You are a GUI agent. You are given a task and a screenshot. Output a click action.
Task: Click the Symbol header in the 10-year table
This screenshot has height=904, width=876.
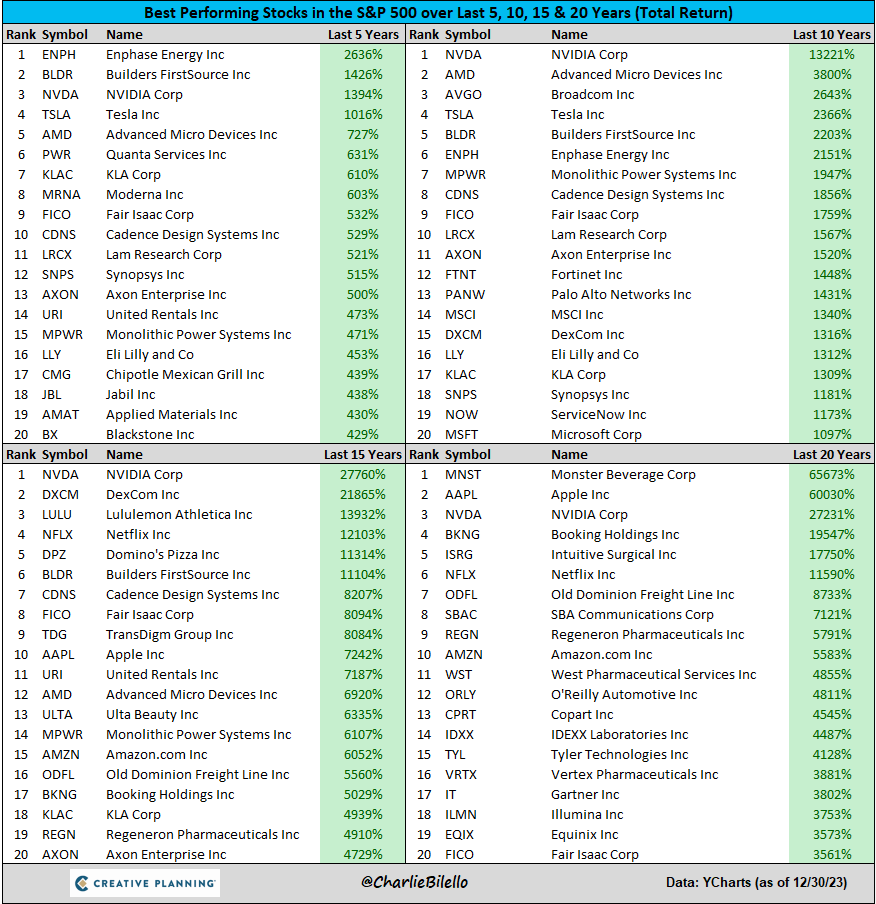coord(470,33)
